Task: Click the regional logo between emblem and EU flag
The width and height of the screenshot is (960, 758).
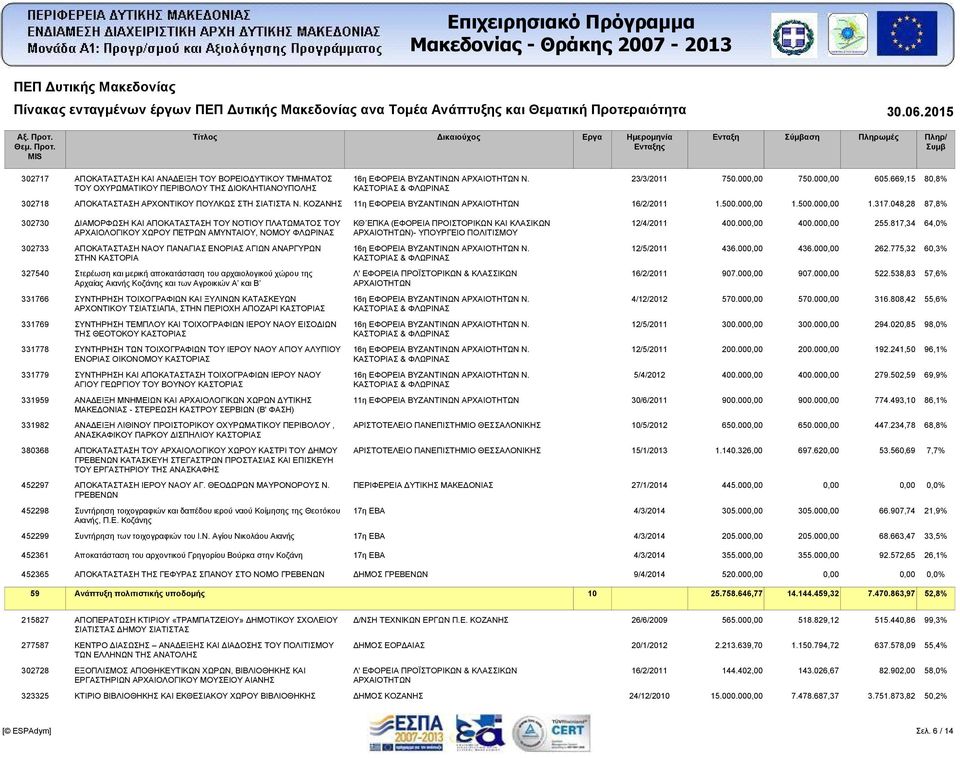Action: [x=847, y=34]
